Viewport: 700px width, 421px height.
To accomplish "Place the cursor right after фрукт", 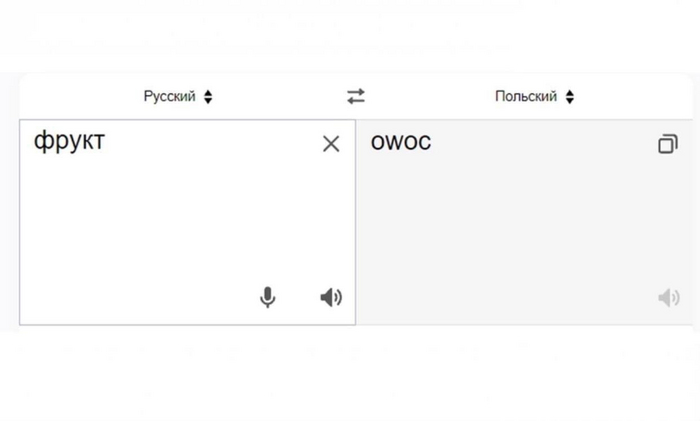I will 106,141.
